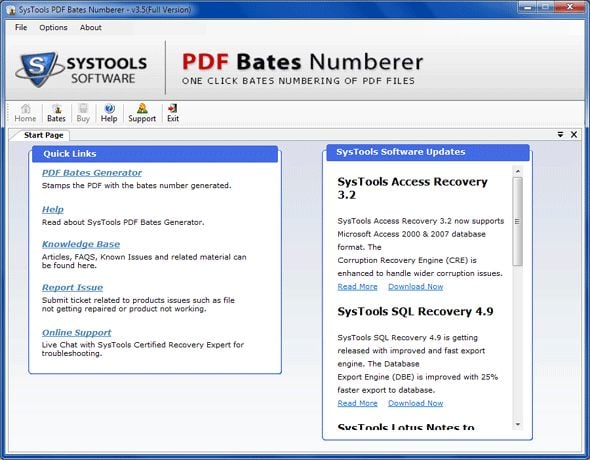Viewport: 590px width, 460px height.
Task: Click the app icon in title bar
Action: coord(11,10)
